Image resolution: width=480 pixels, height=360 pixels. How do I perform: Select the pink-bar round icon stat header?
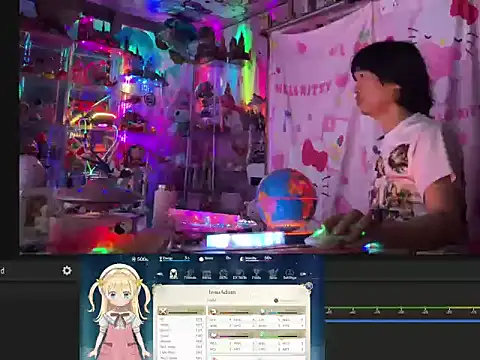(213, 334)
